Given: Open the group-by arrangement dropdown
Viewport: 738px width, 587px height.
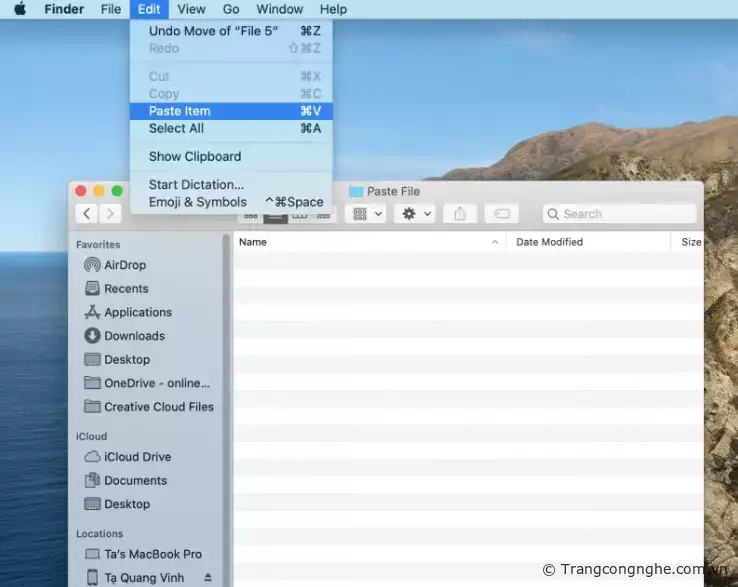Looking at the screenshot, I should 367,214.
